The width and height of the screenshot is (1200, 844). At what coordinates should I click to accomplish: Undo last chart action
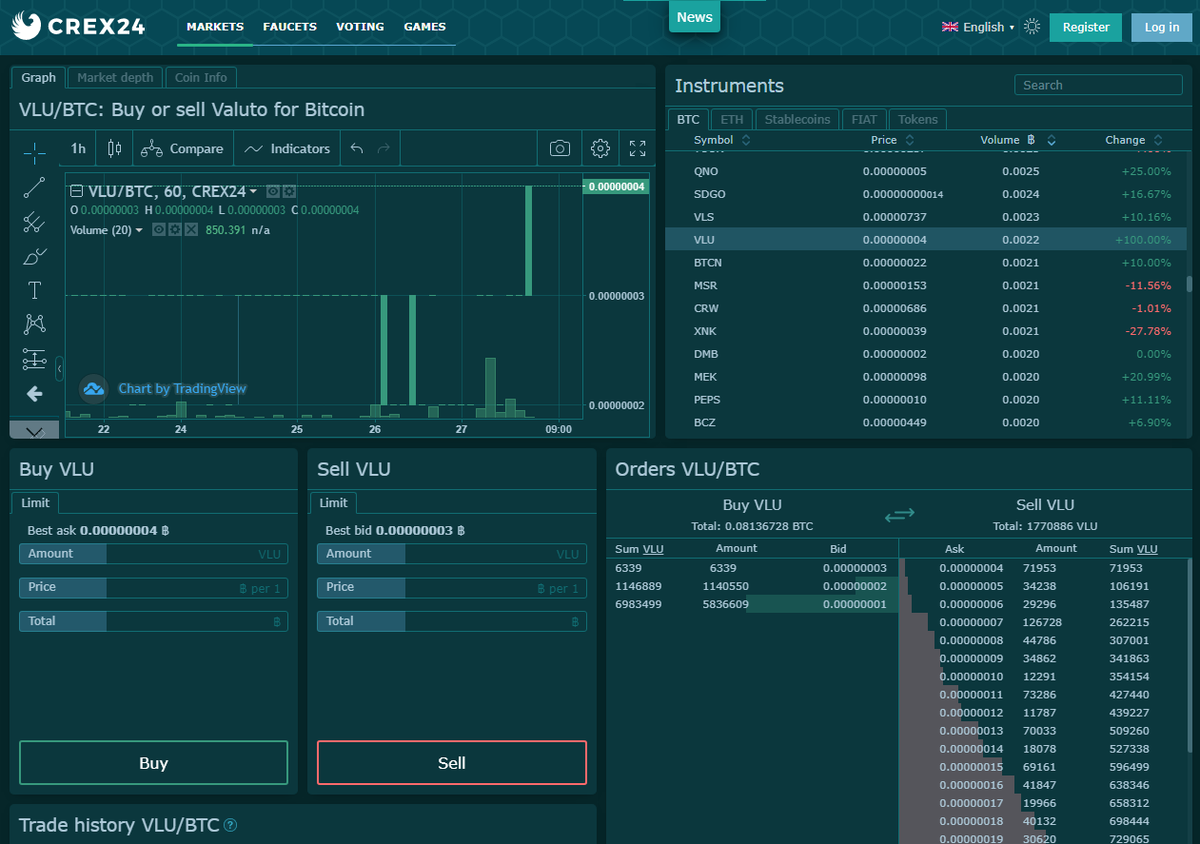357,148
